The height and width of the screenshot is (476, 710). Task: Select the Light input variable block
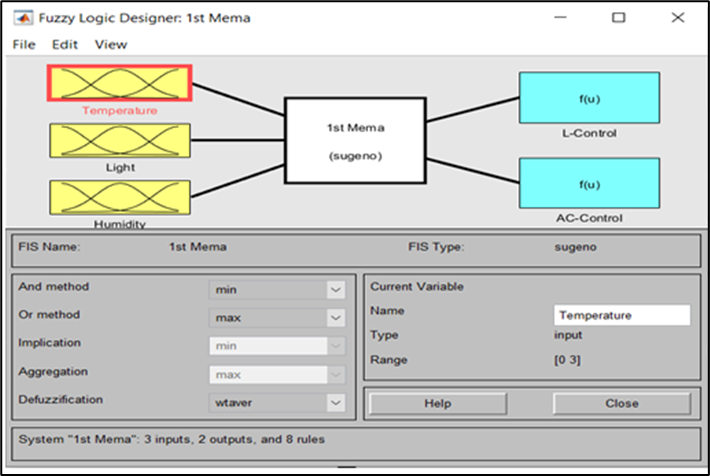coord(120,141)
